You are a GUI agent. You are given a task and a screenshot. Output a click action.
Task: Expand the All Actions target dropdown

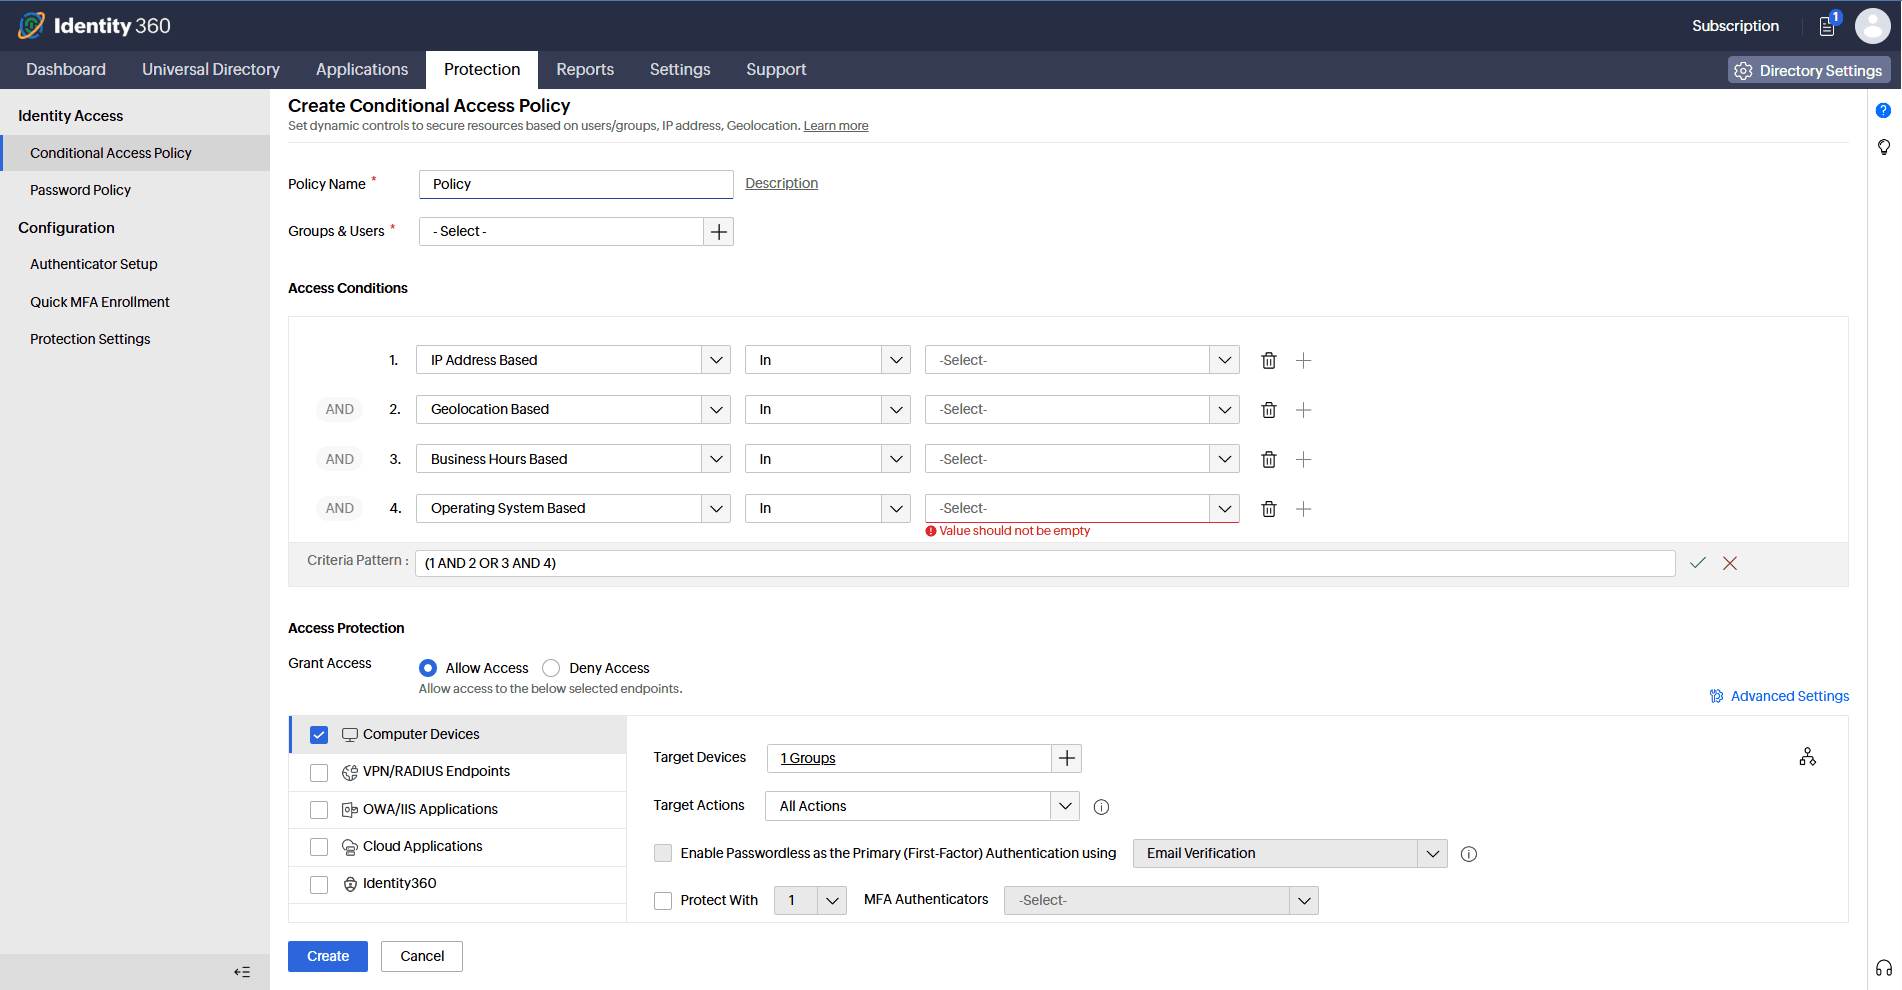pyautogui.click(x=922, y=806)
